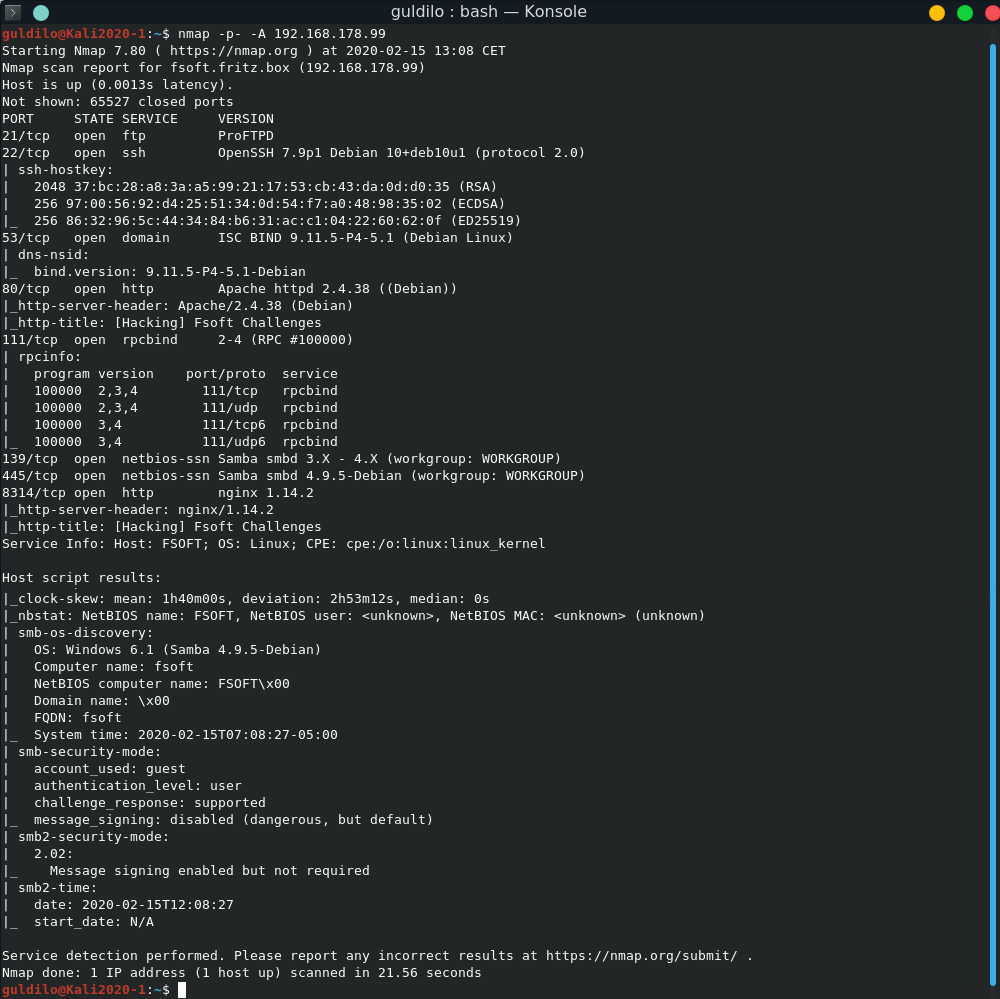Click 'System time: 2020-02-15T07:08:27-05:00' line
Viewport: 1000px width, 999px height.
point(186,735)
